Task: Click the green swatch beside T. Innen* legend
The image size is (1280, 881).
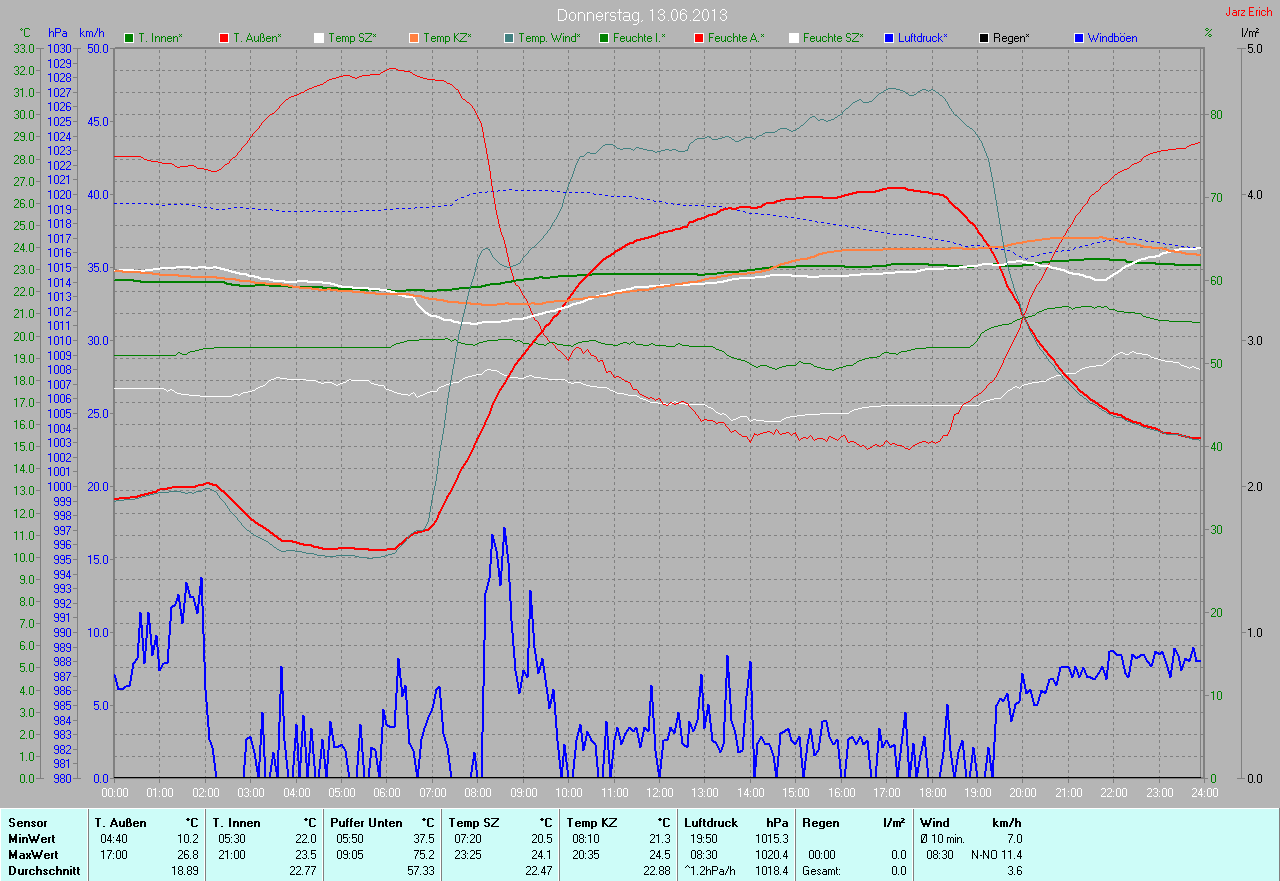Action: tap(129, 38)
